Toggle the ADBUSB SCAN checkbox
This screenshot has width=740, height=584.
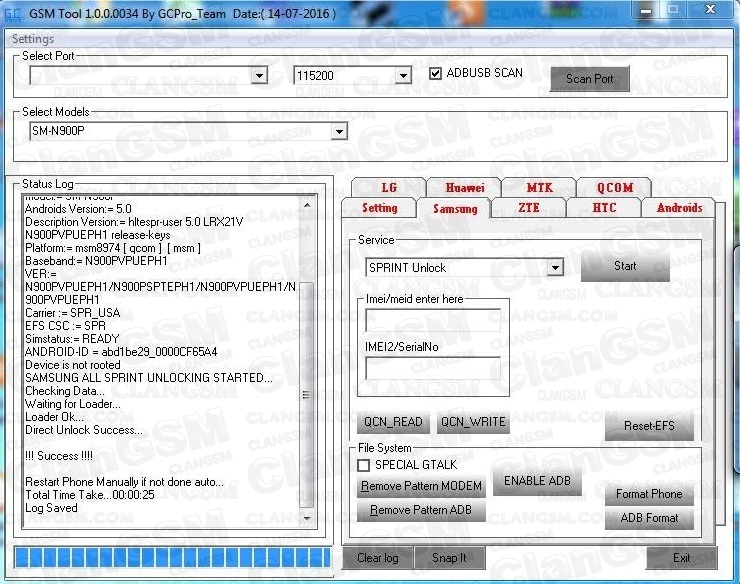(436, 74)
